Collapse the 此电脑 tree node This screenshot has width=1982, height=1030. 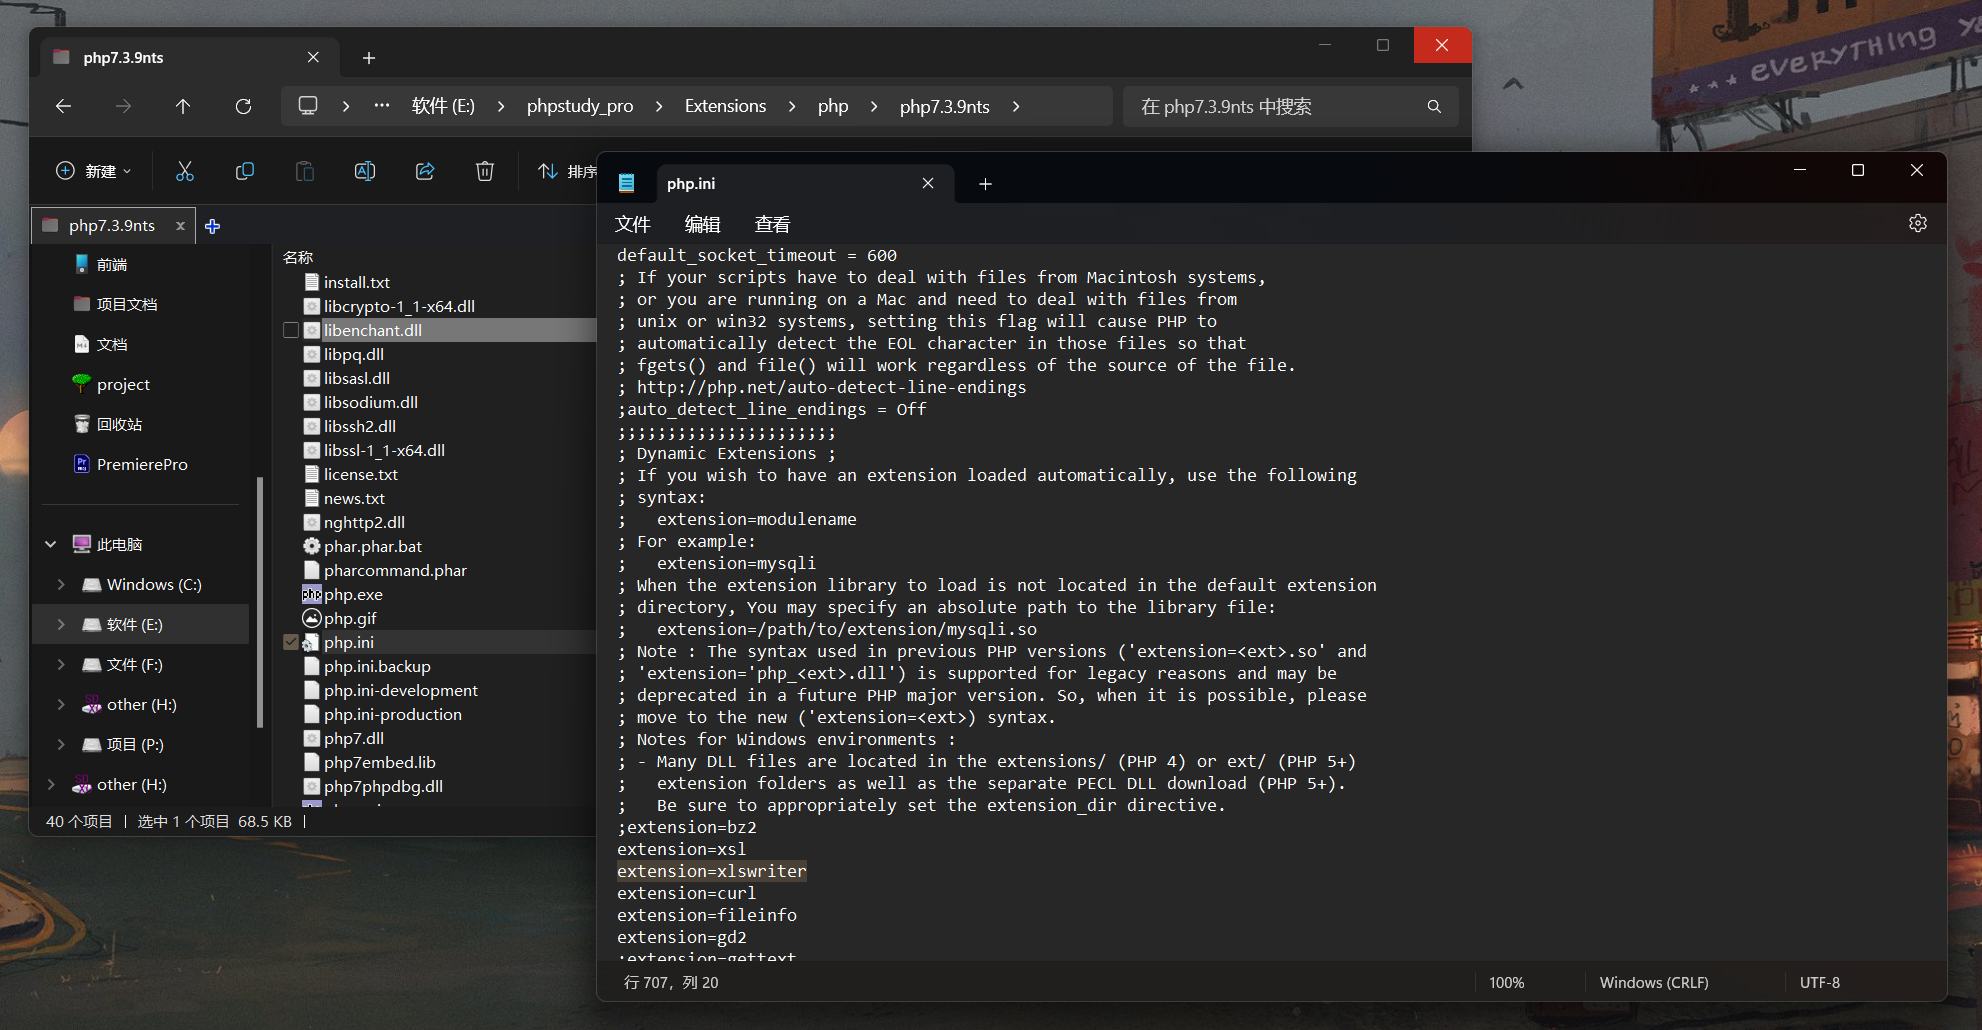click(x=50, y=544)
